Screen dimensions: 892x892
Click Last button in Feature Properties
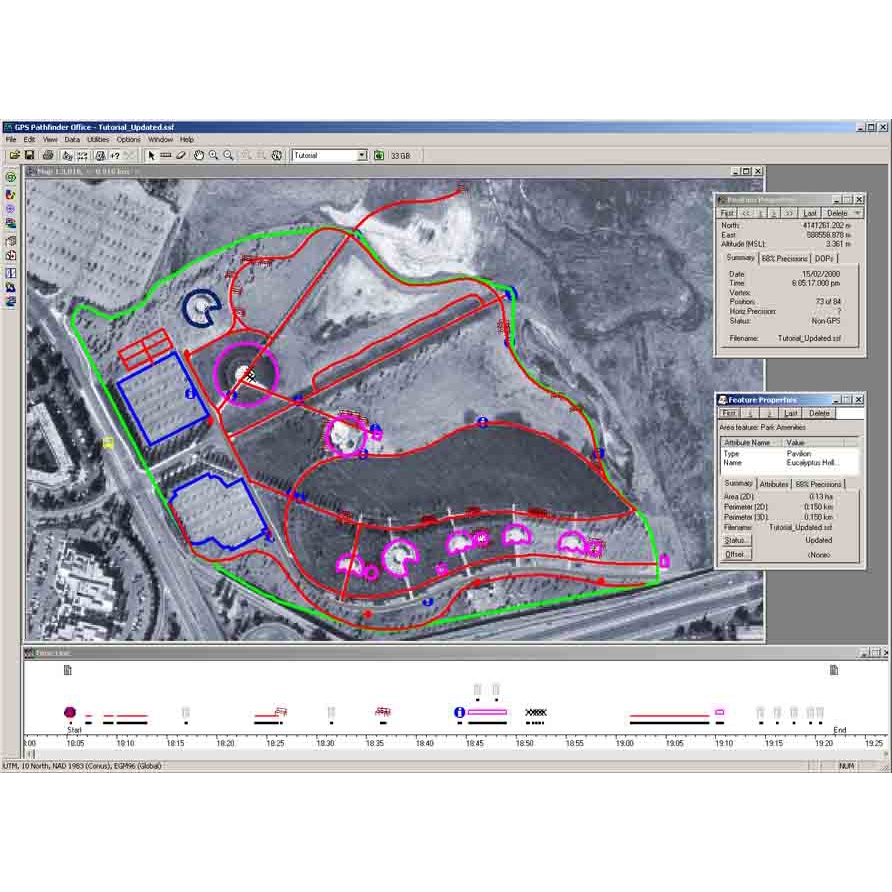[x=791, y=413]
